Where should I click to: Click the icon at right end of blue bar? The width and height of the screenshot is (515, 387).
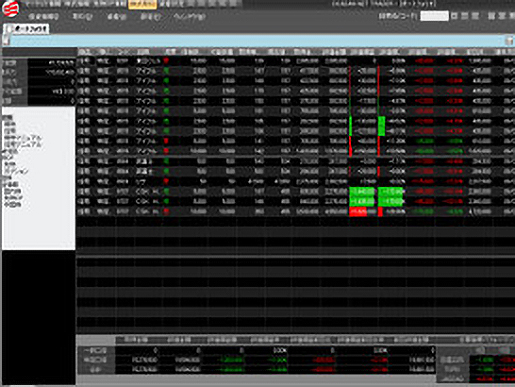click(509, 41)
